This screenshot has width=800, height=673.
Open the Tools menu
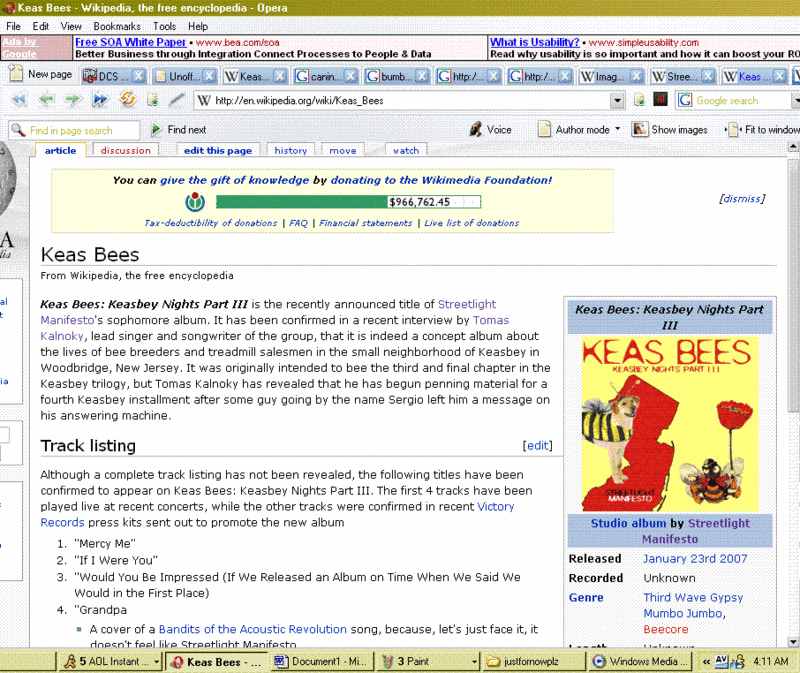(164, 27)
